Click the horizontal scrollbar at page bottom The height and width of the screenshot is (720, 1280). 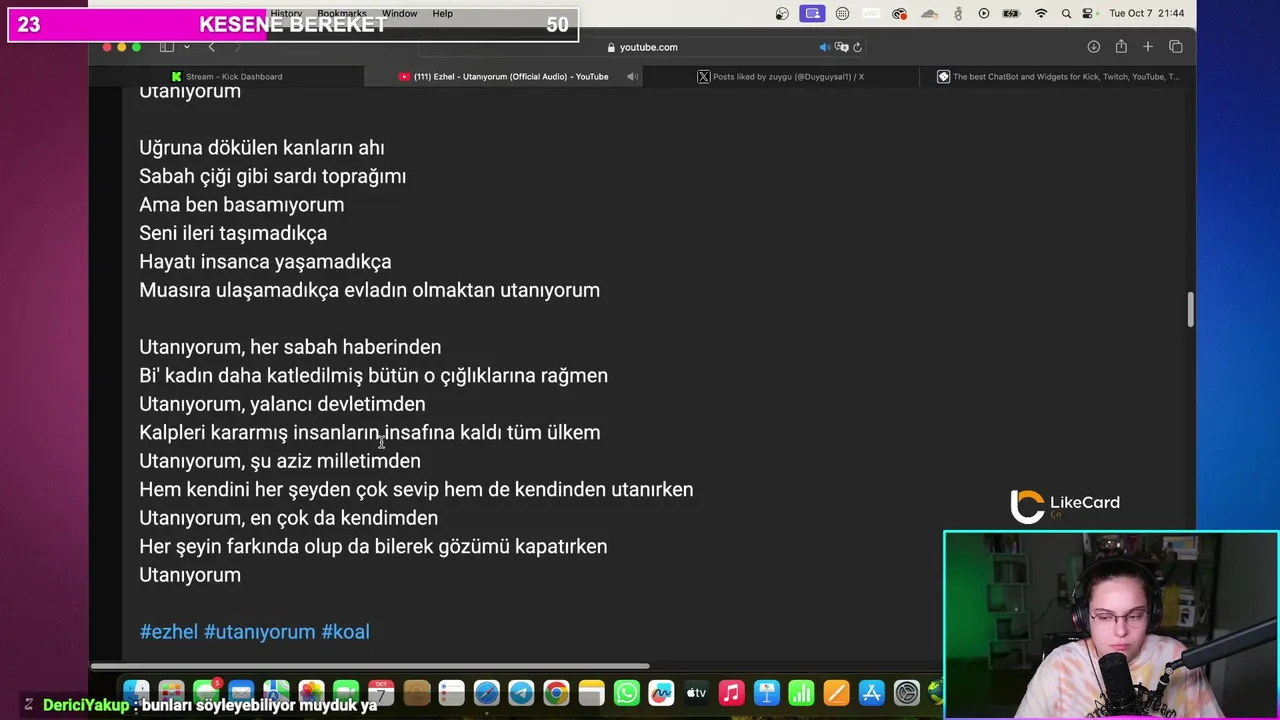[370, 666]
